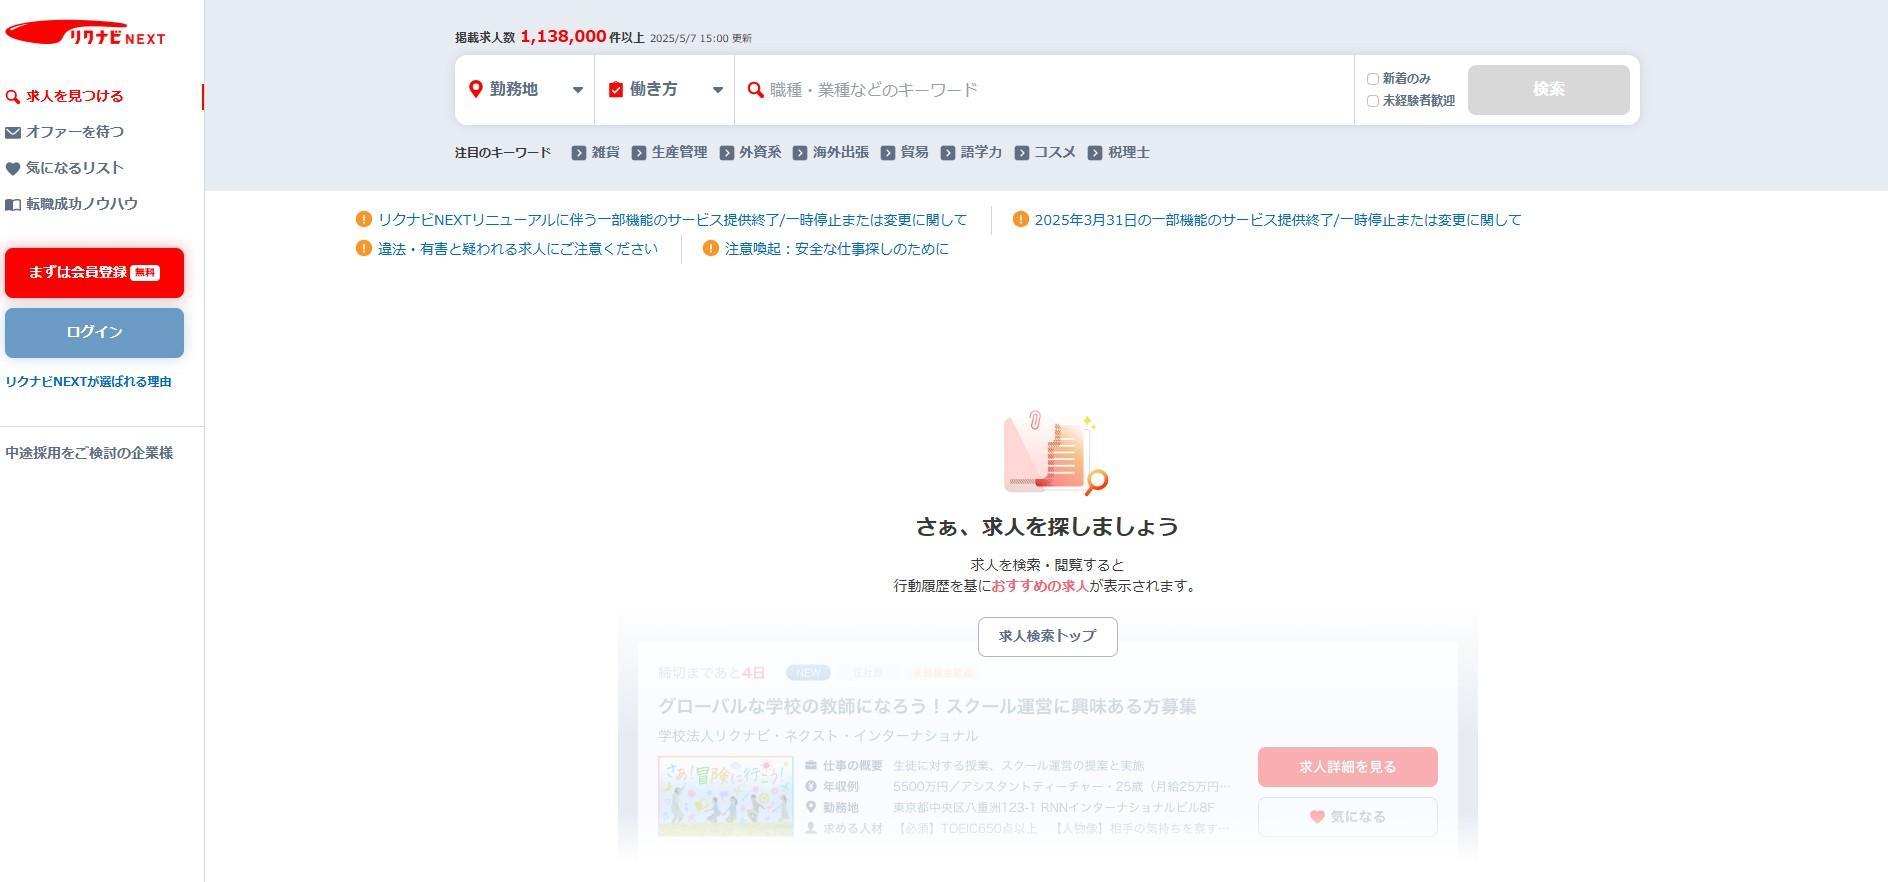
Task: Click the faded 気になる sample button
Action: pyautogui.click(x=1347, y=817)
